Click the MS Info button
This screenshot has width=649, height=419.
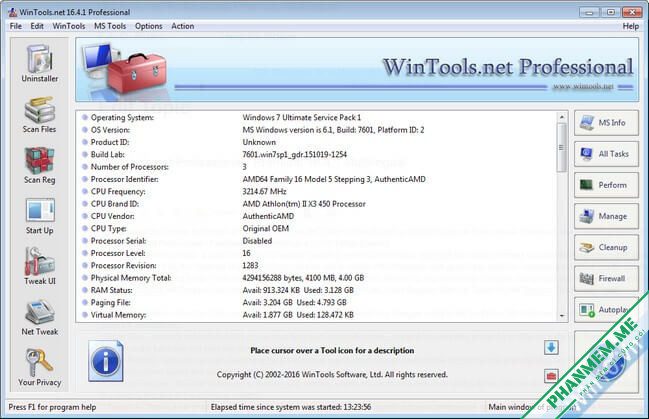606,123
